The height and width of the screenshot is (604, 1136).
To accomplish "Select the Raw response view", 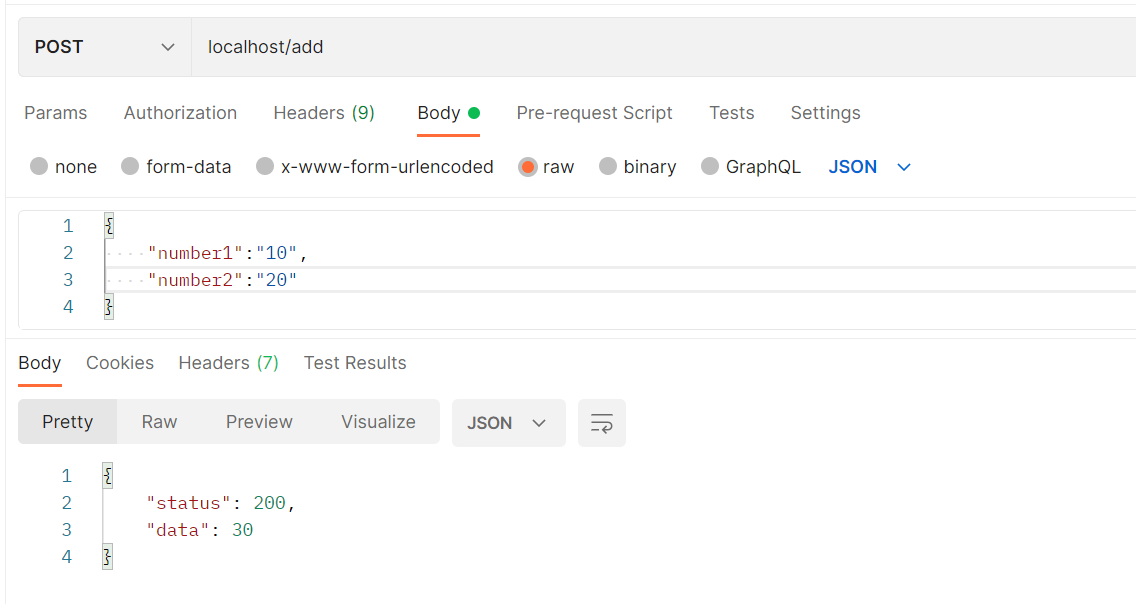I will pyautogui.click(x=158, y=421).
